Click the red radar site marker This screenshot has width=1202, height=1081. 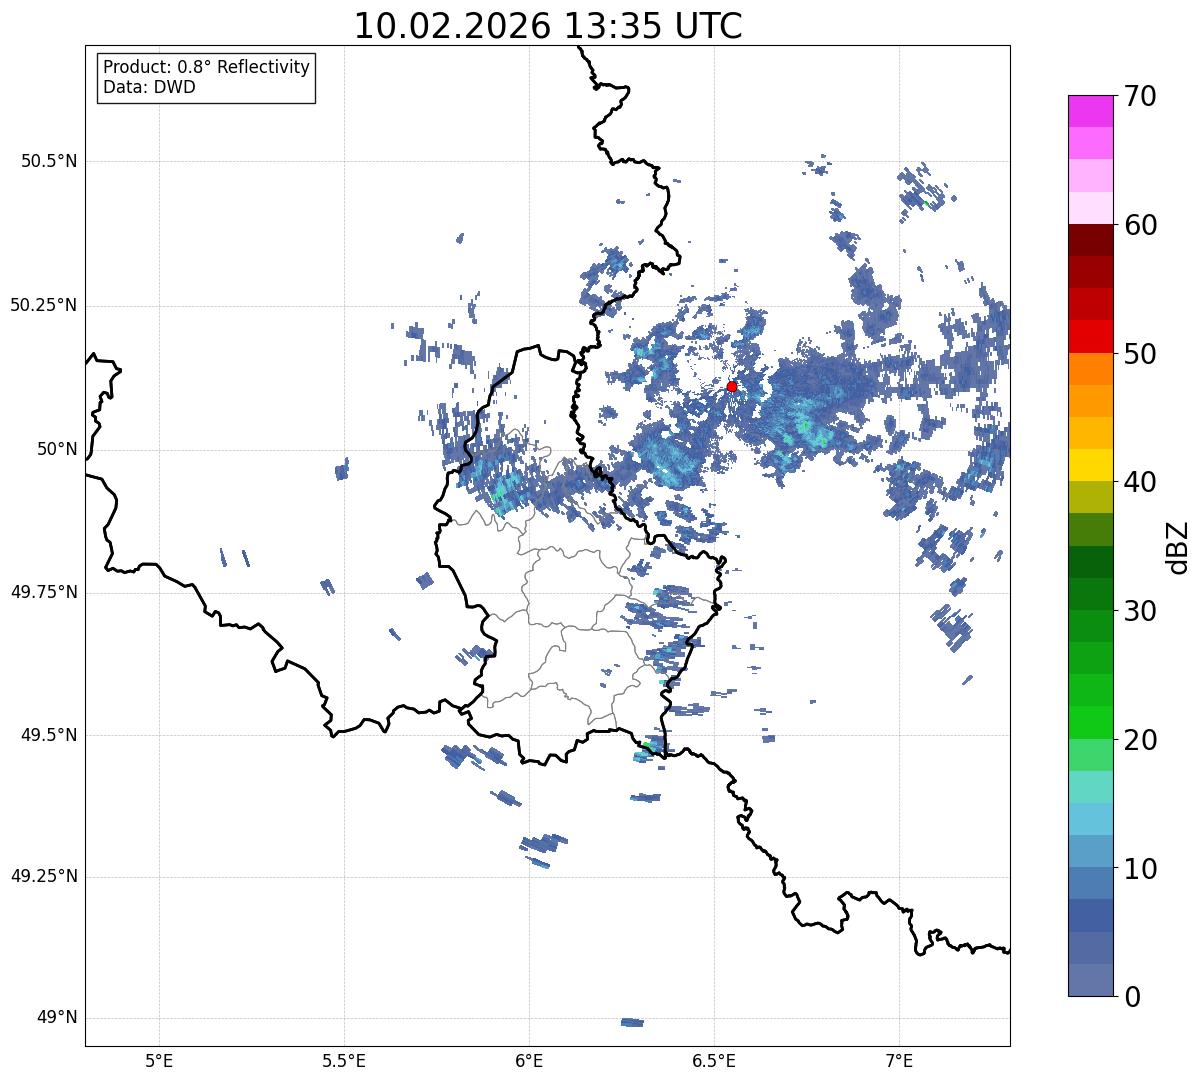tap(732, 386)
